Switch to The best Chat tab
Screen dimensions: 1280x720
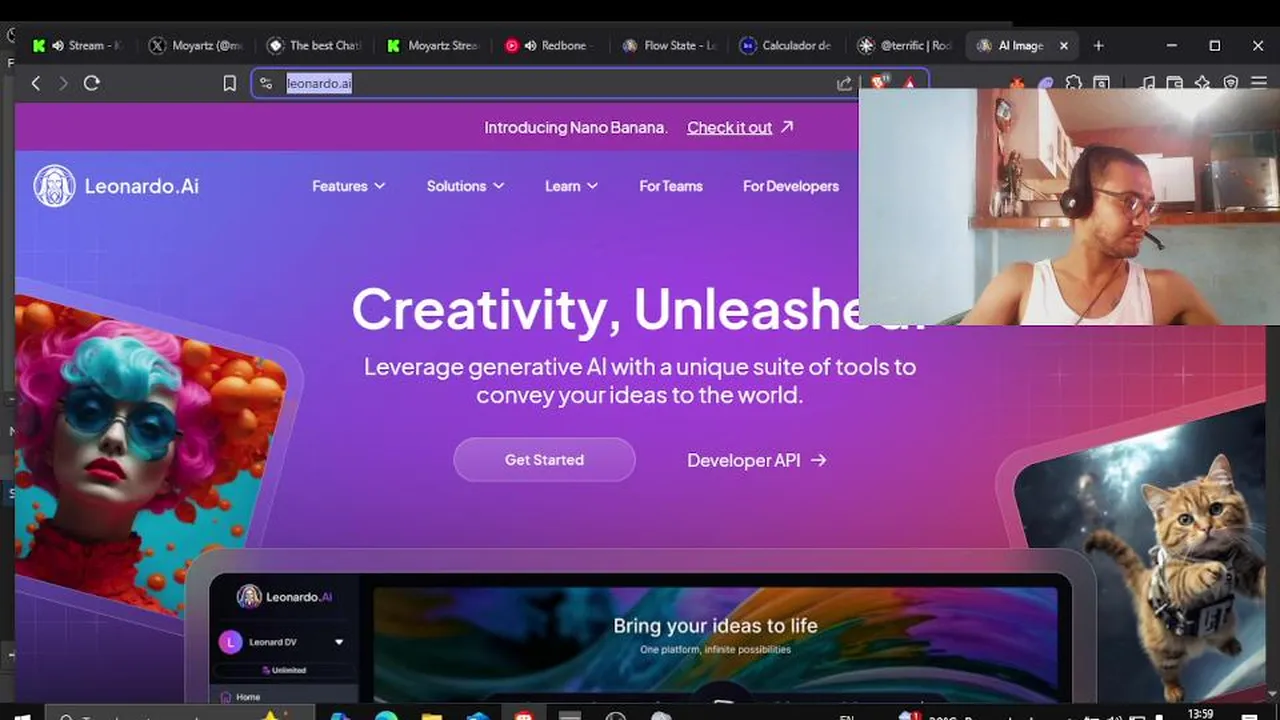coord(314,45)
